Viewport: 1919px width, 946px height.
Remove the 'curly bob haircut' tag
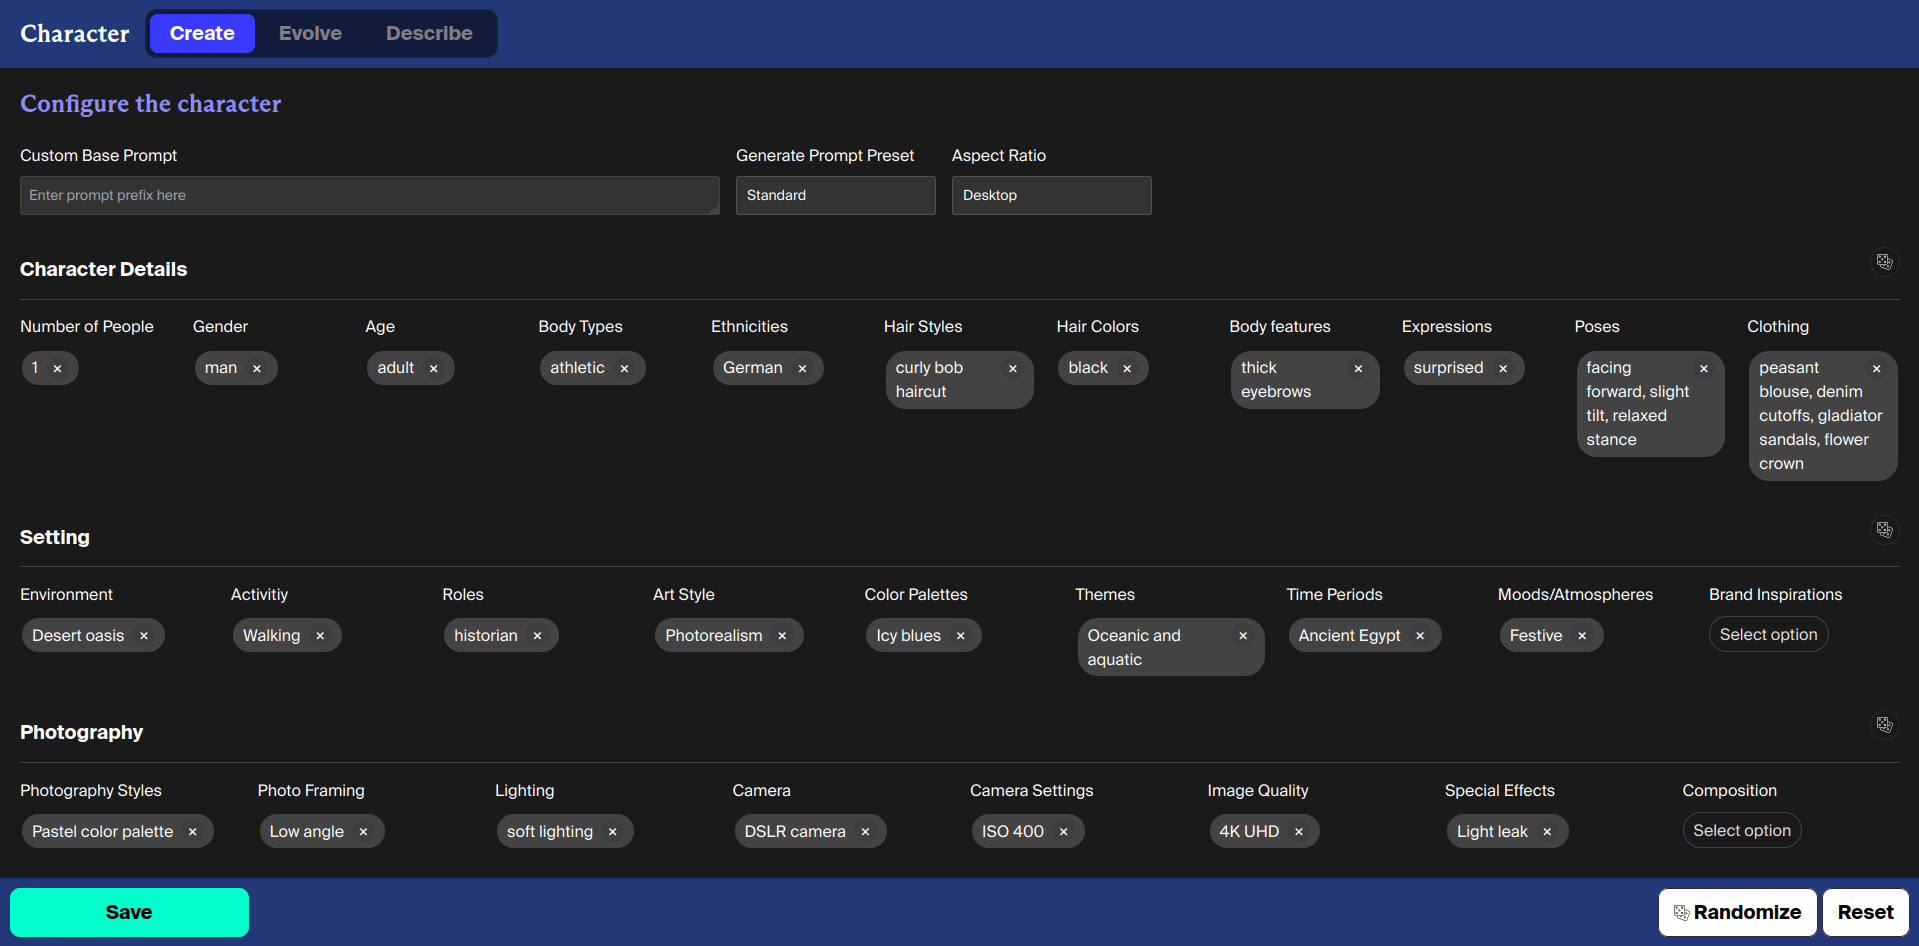(1012, 369)
